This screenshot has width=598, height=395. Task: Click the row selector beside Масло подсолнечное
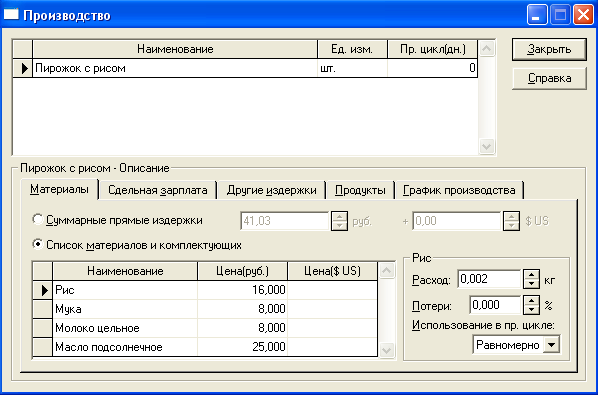43,347
